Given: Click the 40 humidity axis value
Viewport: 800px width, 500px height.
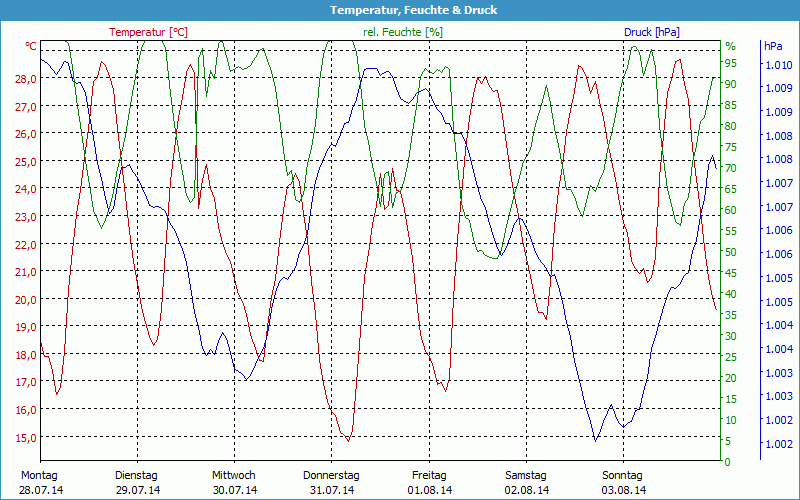Looking at the screenshot, I should coord(731,294).
